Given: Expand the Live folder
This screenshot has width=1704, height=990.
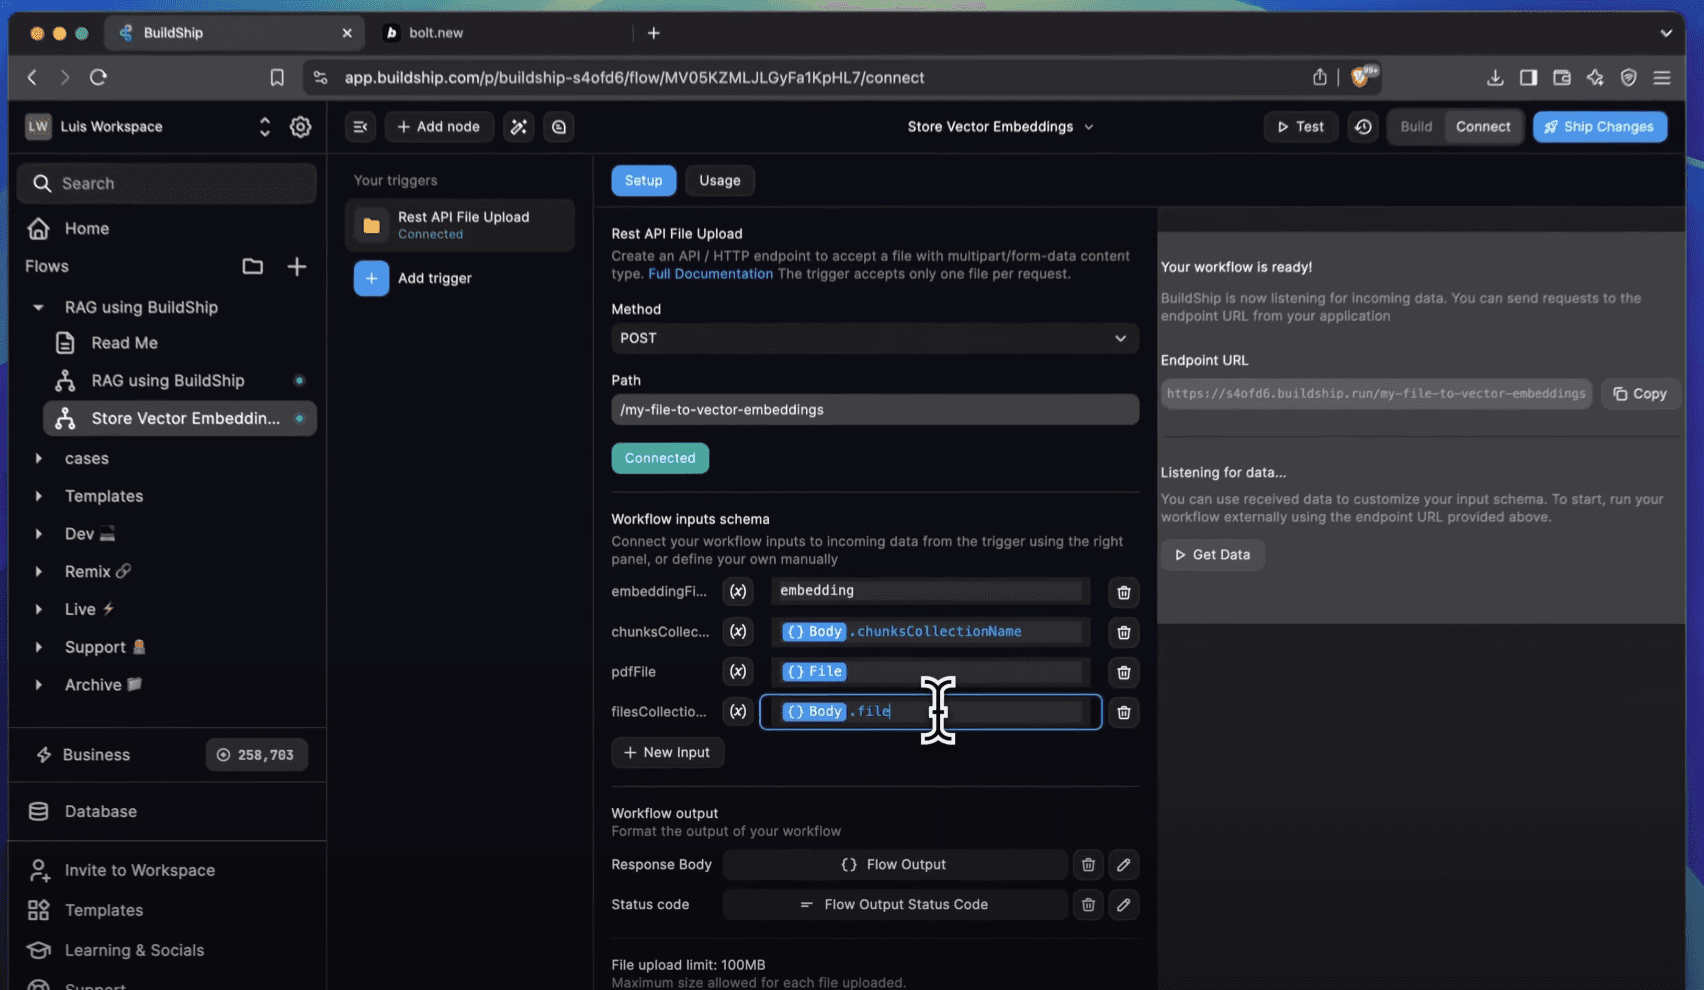Looking at the screenshot, I should [38, 609].
